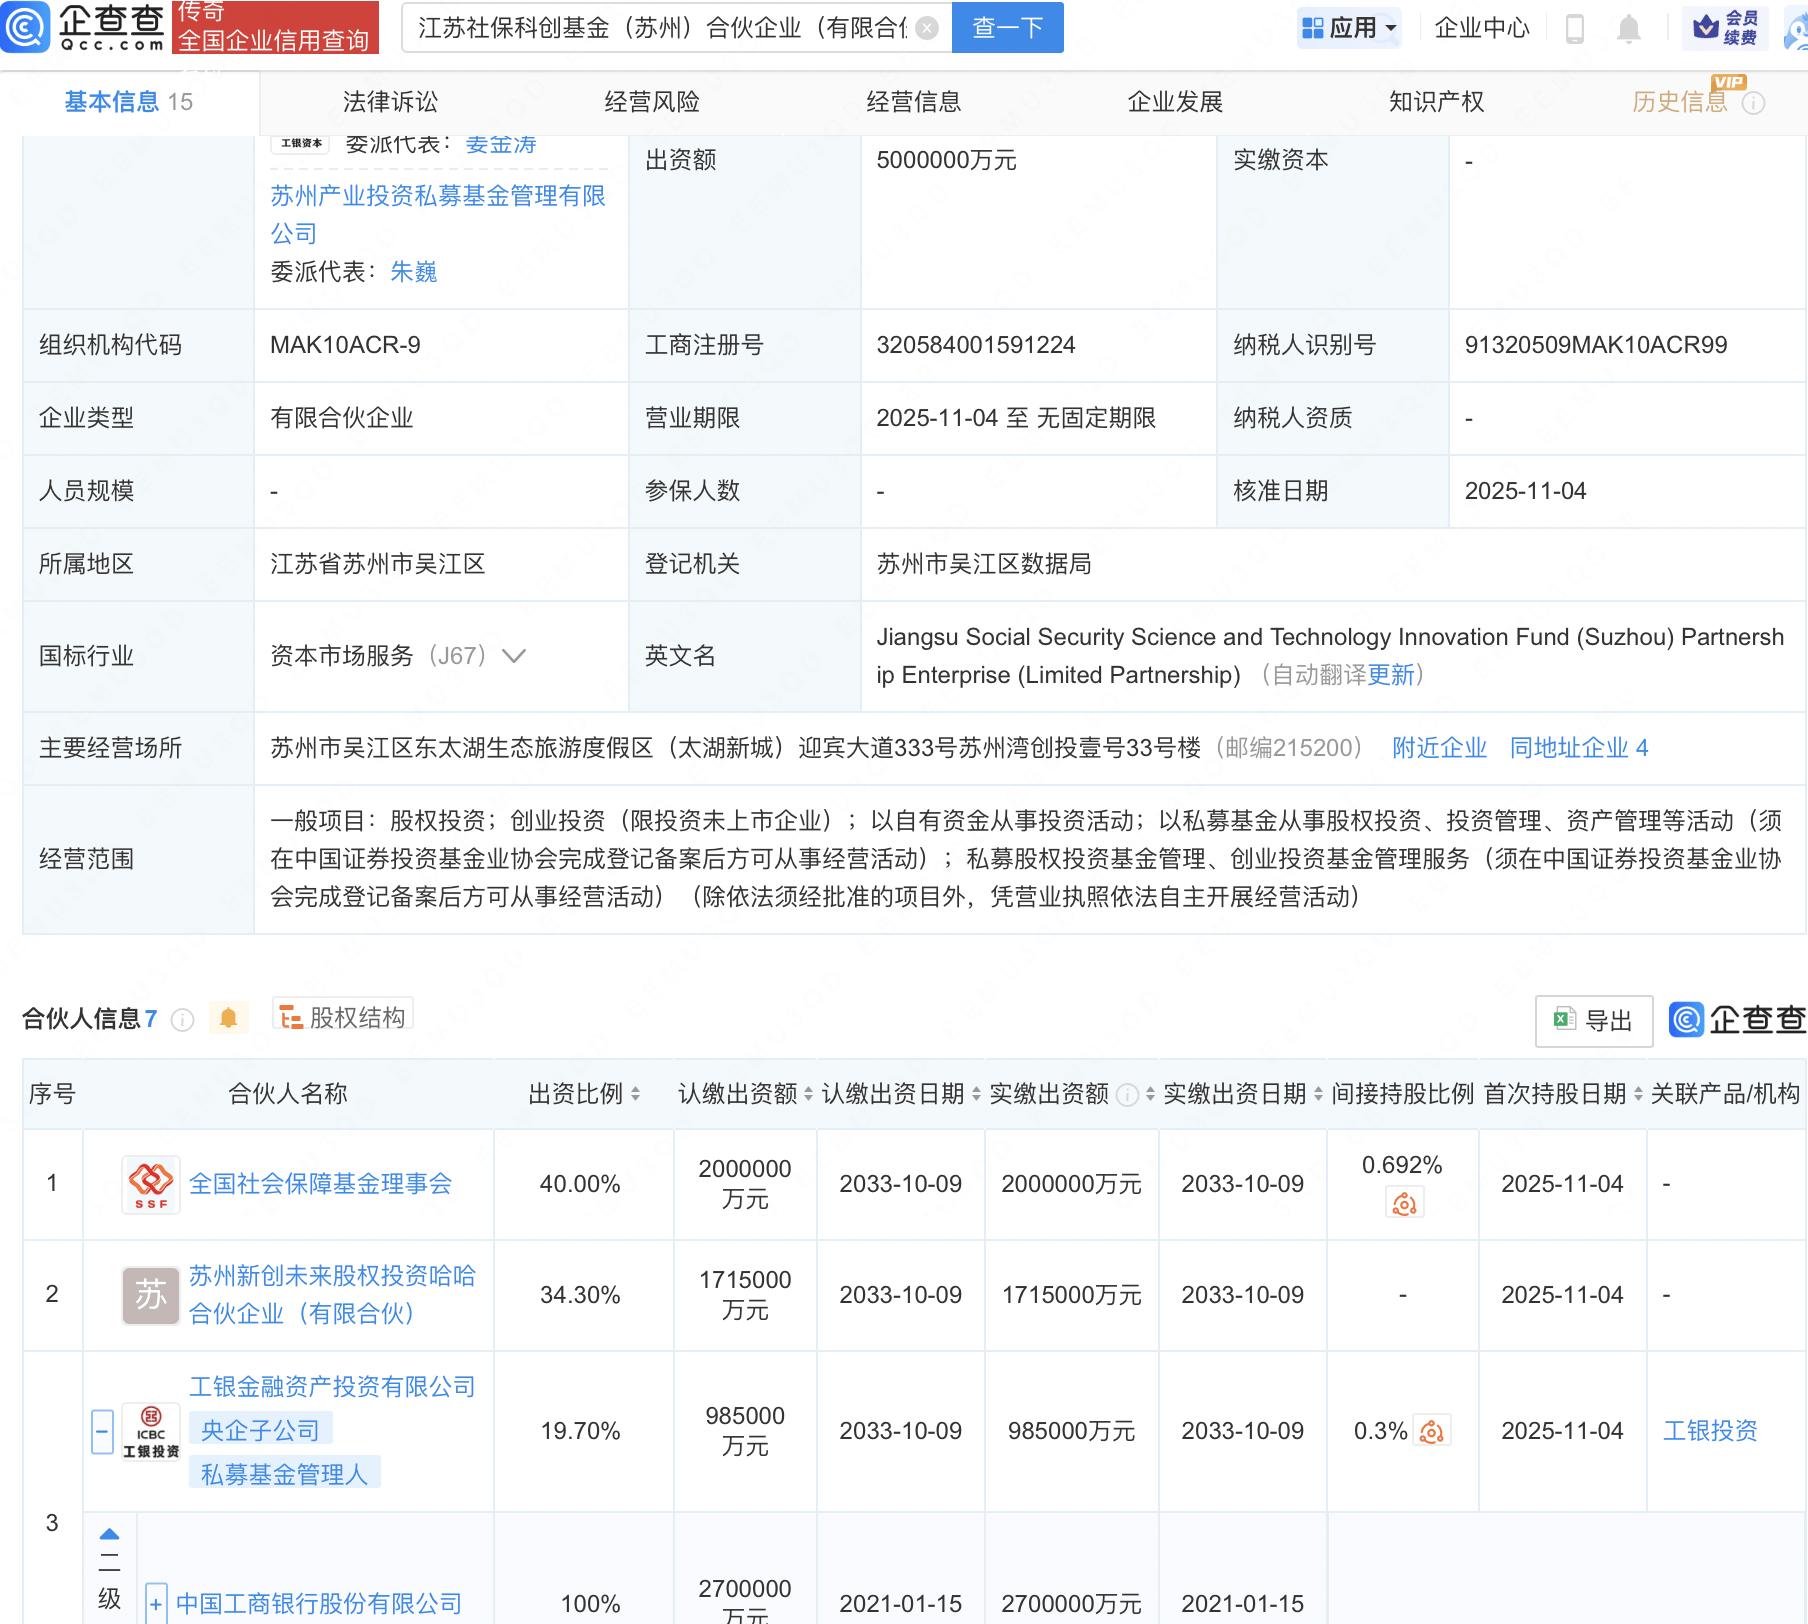1808x1624 pixels.
Task: Click the Qcc logo icon
Action: pyautogui.click(x=25, y=27)
